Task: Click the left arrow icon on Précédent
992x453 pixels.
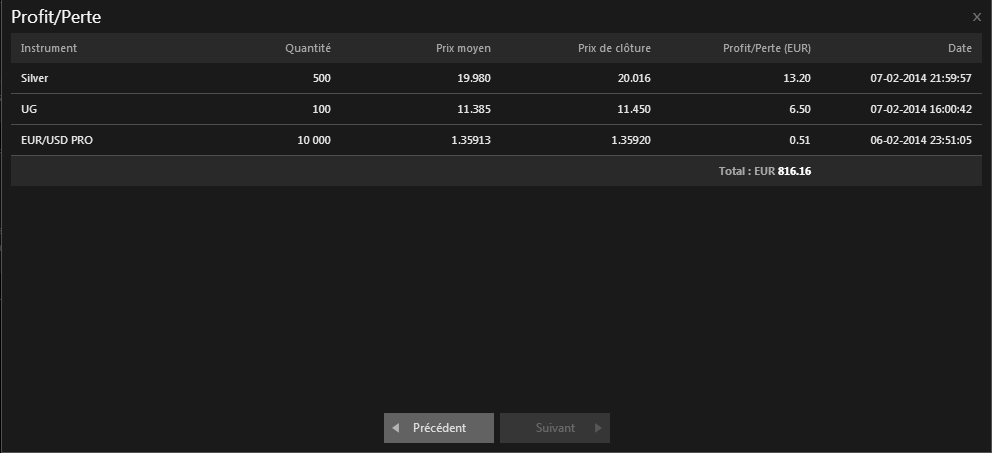Action: 396,428
